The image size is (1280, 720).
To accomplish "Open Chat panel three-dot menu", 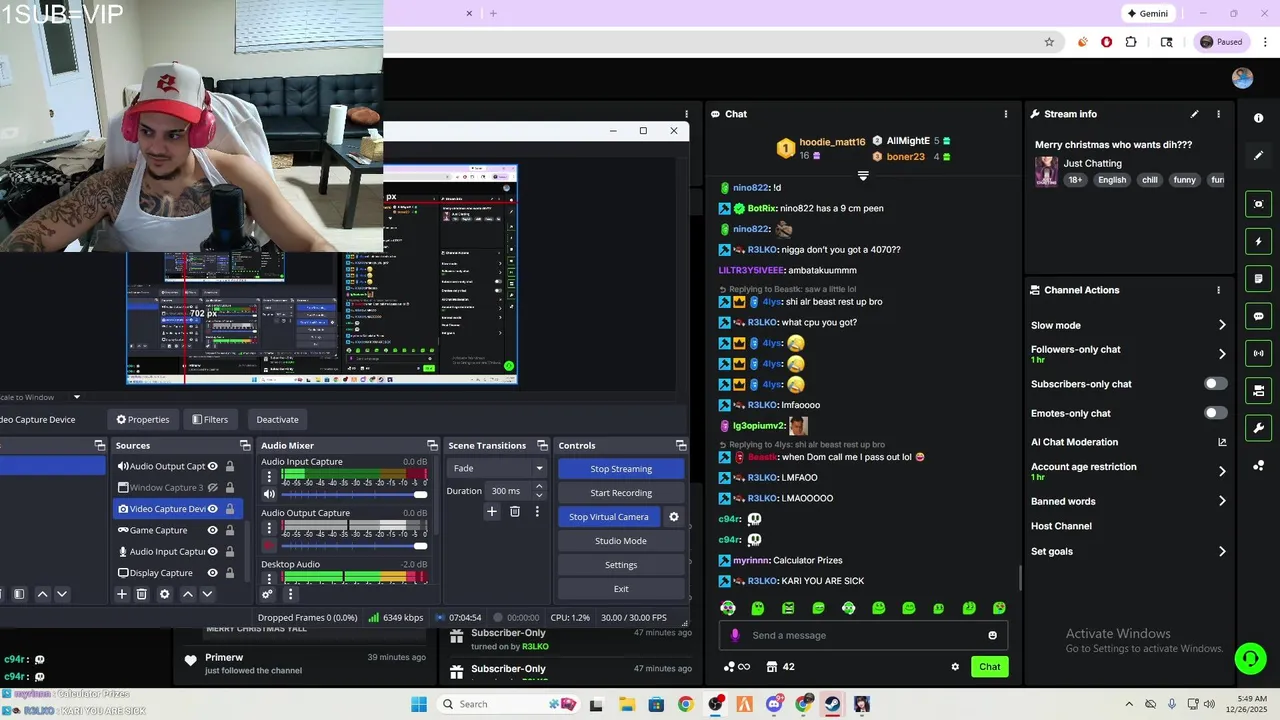I will pos(1006,114).
